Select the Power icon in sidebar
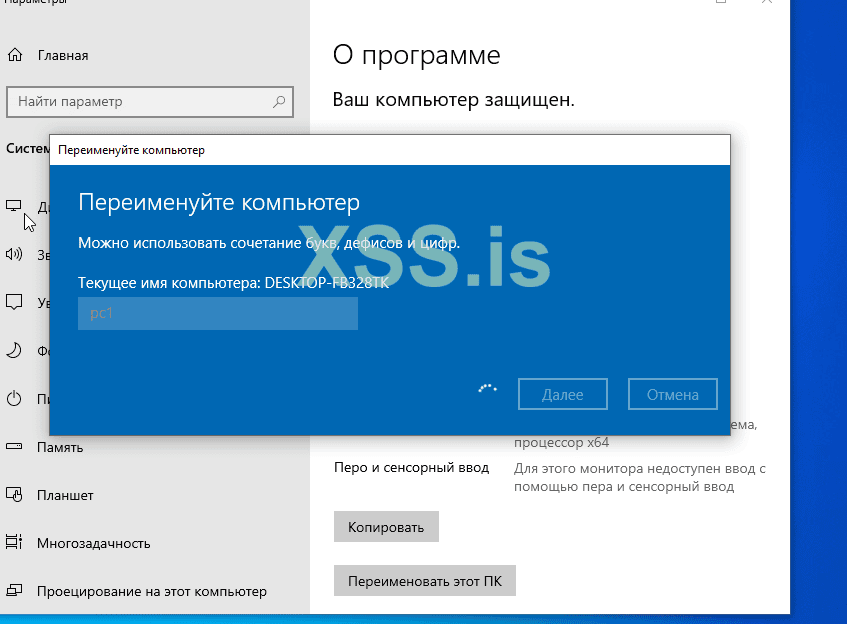Image resolution: width=847 pixels, height=624 pixels. click(x=14, y=399)
